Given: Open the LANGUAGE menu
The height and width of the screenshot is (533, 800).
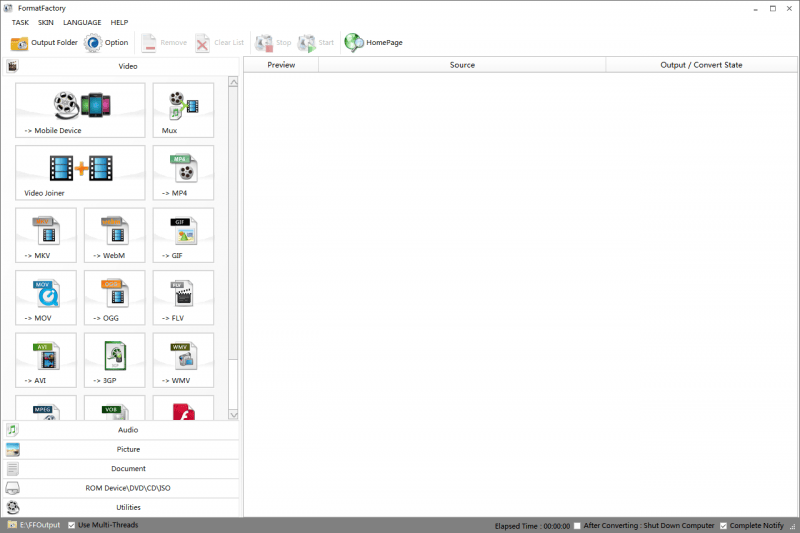Looking at the screenshot, I should (x=82, y=22).
